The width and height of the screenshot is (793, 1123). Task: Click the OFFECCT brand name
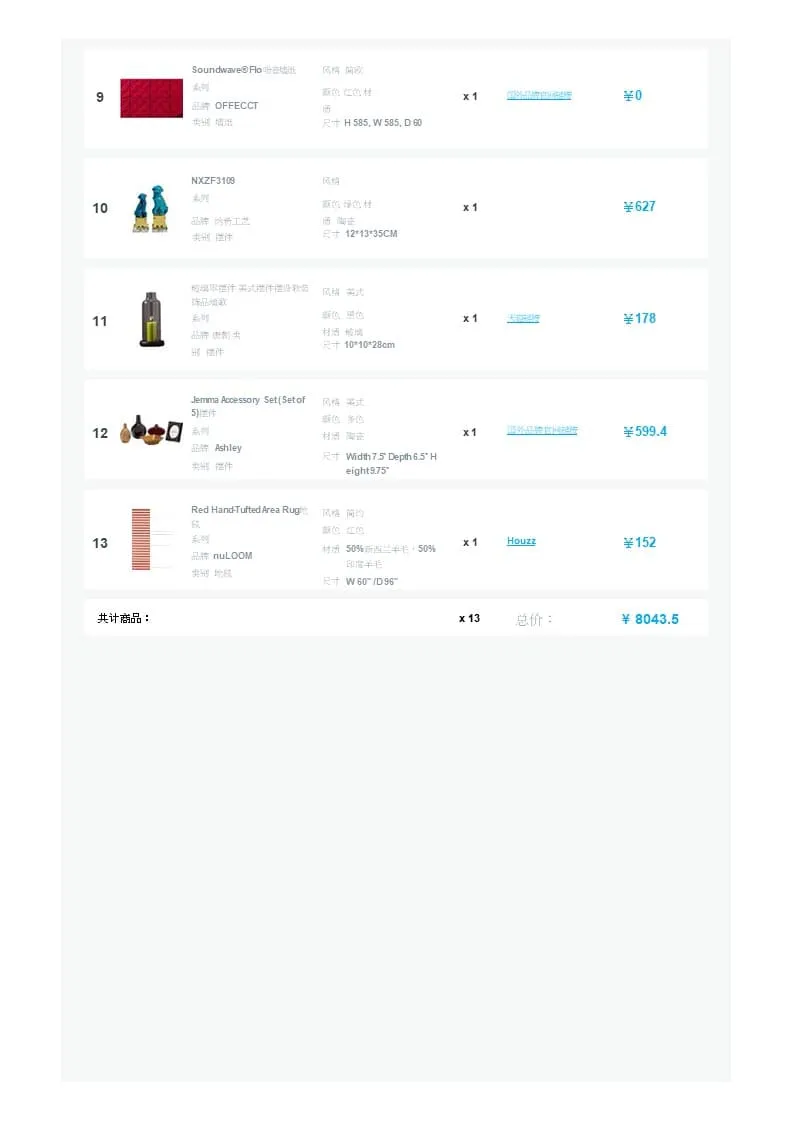tap(236, 106)
